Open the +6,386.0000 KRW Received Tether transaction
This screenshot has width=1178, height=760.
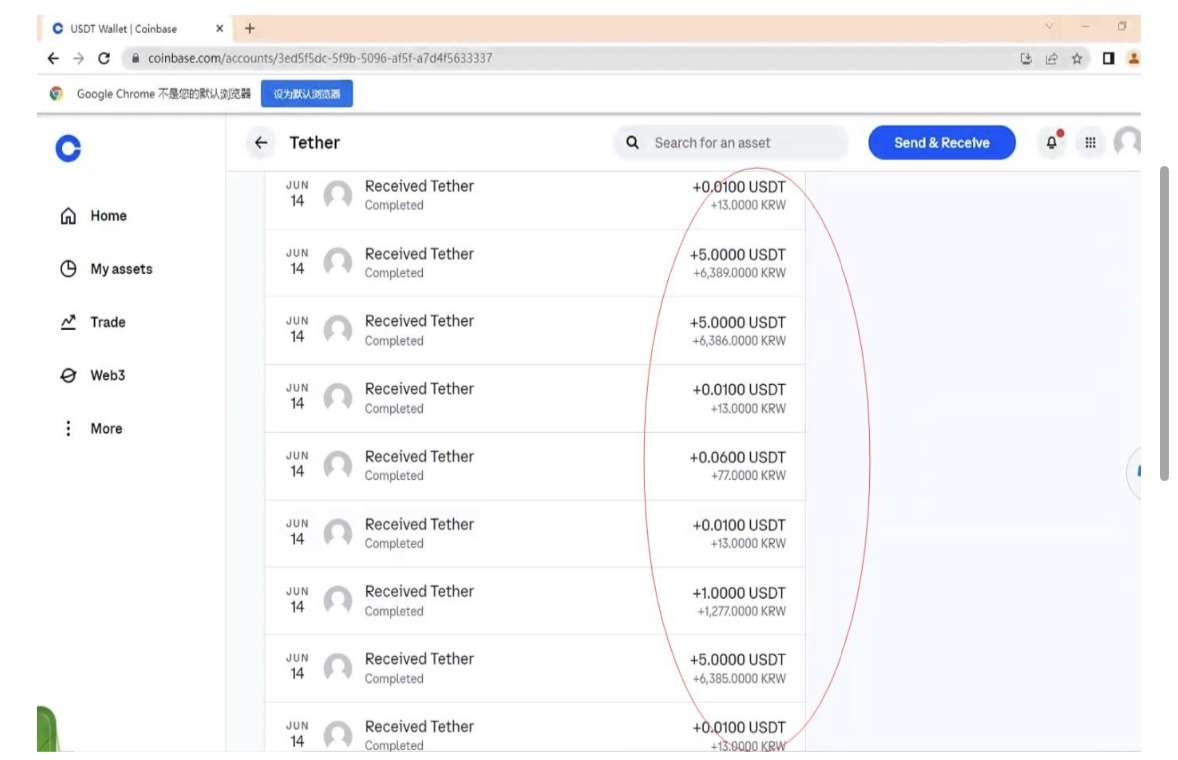click(x=535, y=330)
